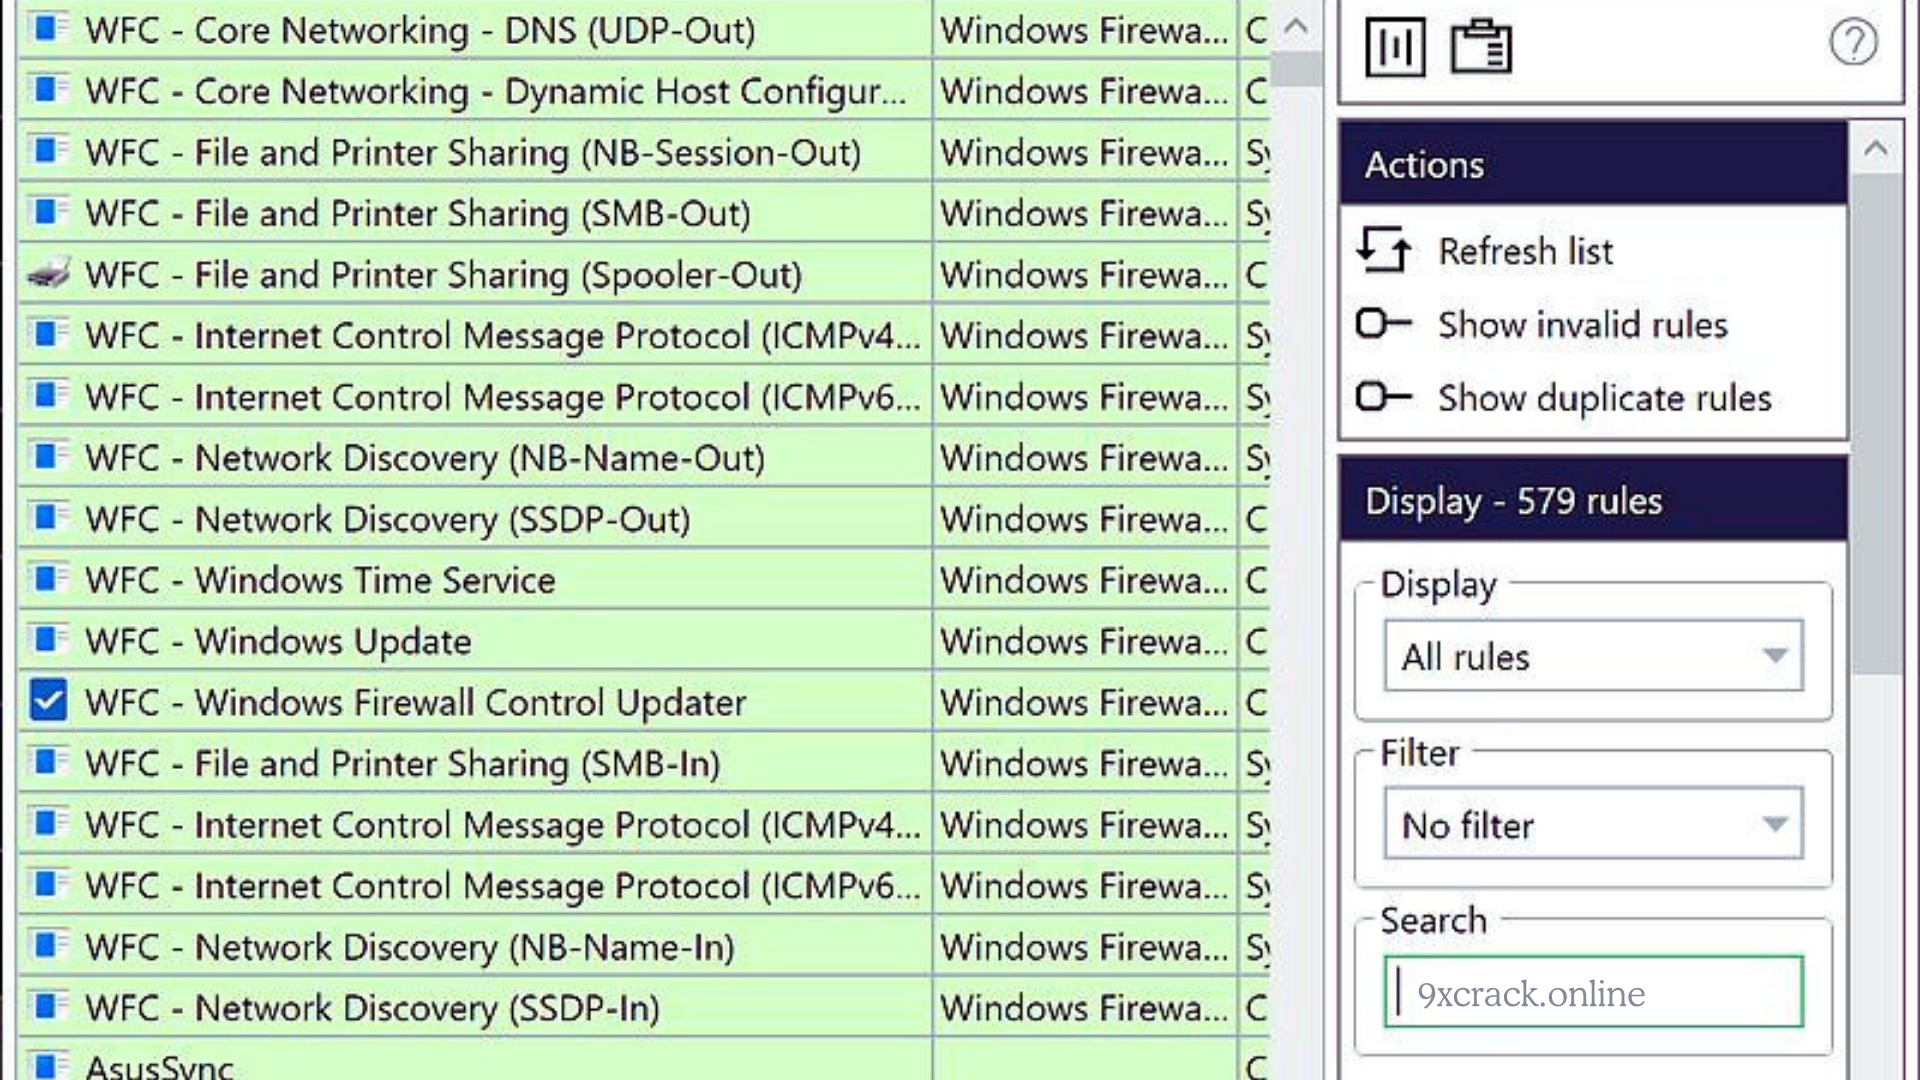The image size is (1920, 1080).
Task: Open the help question mark icon
Action: click(1853, 43)
